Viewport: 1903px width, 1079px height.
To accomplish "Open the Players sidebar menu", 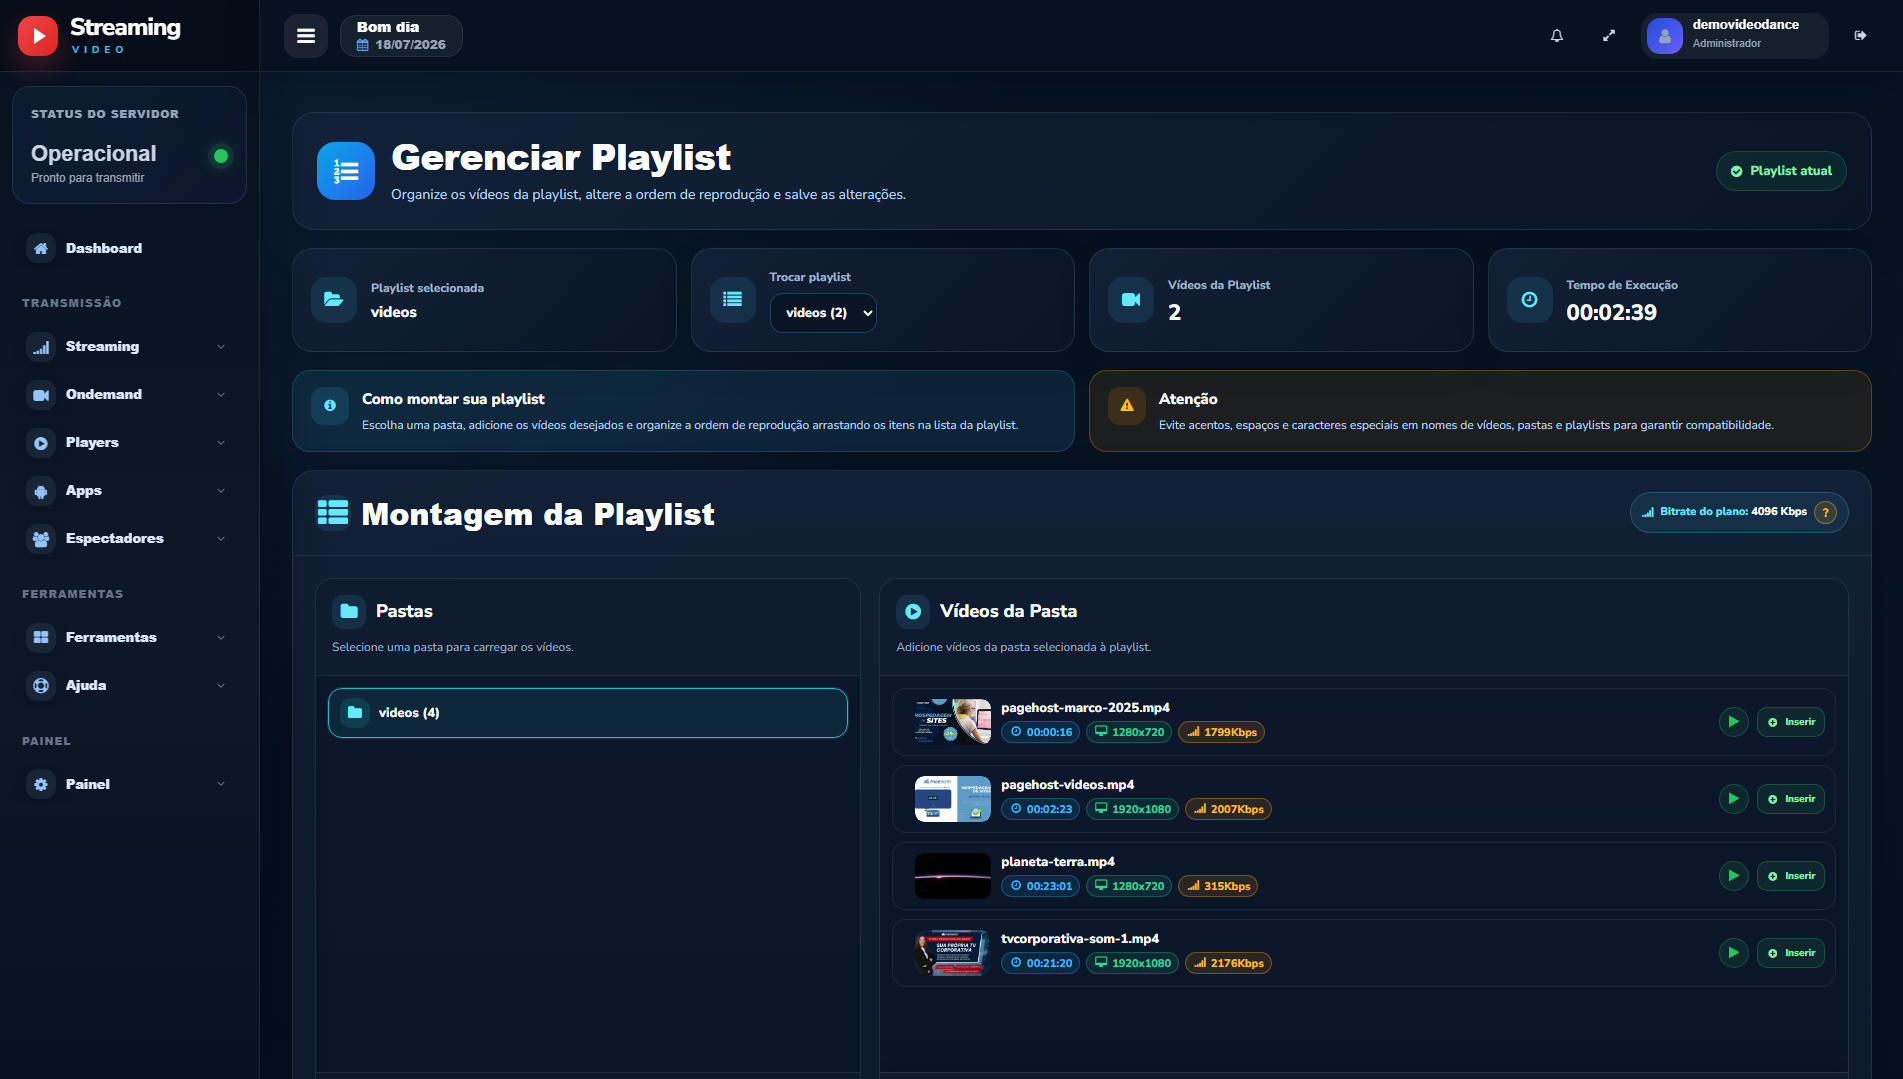I will coord(129,442).
